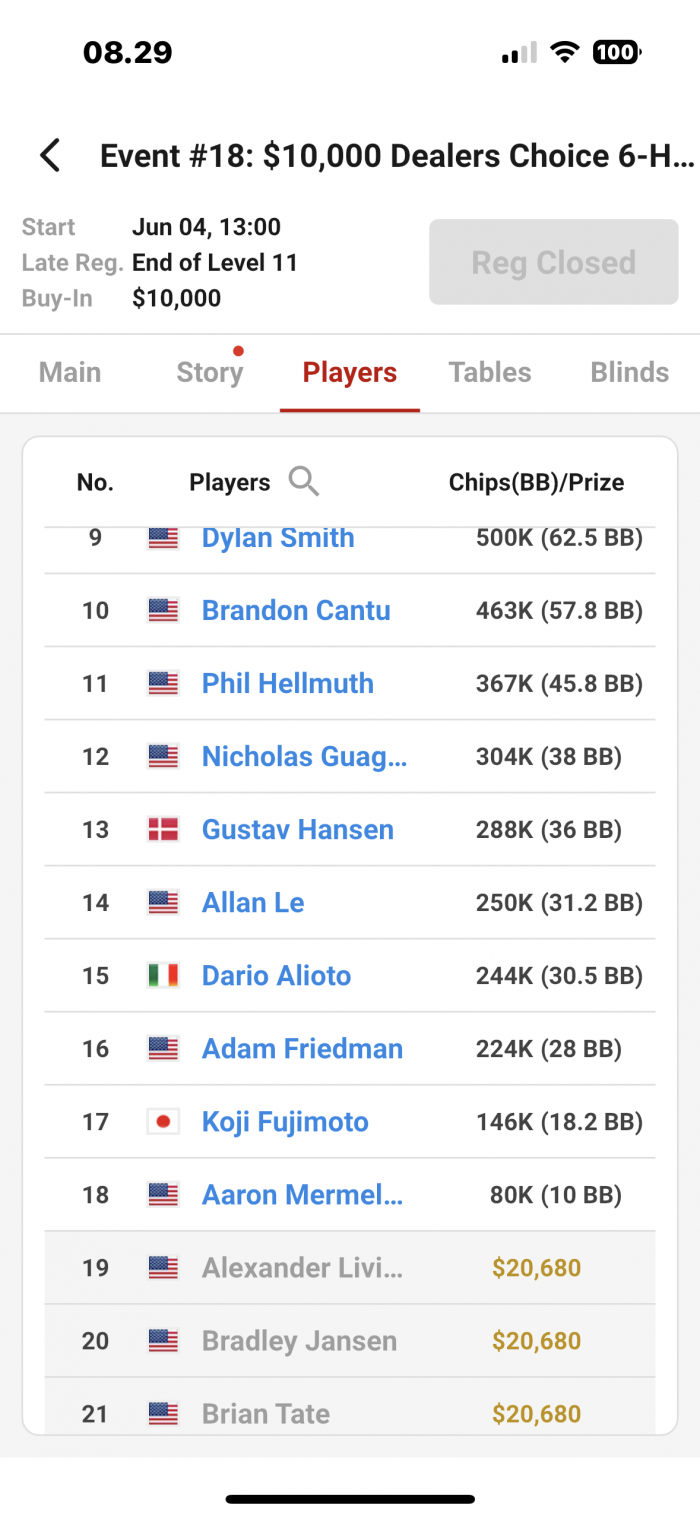
Task: Tap the Wi-Fi icon in status bar
Action: pyautogui.click(x=566, y=52)
